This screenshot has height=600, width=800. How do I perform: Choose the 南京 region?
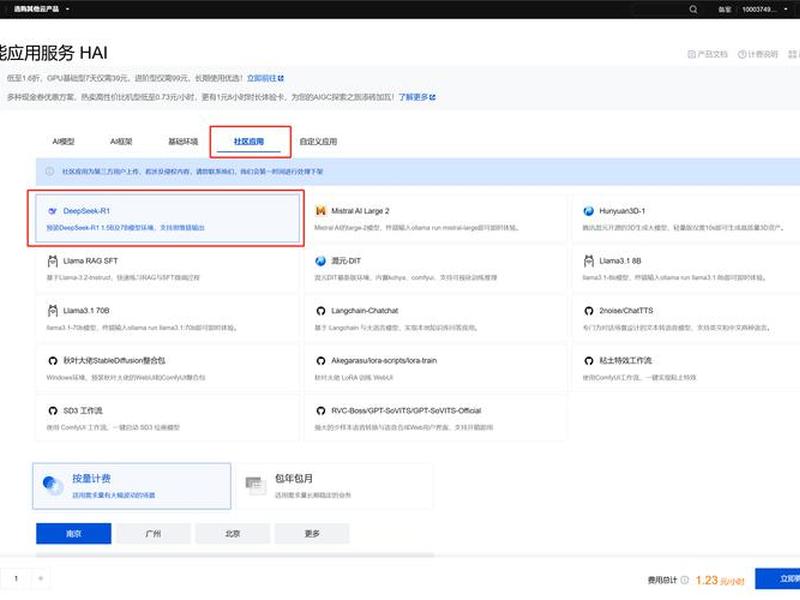73,534
